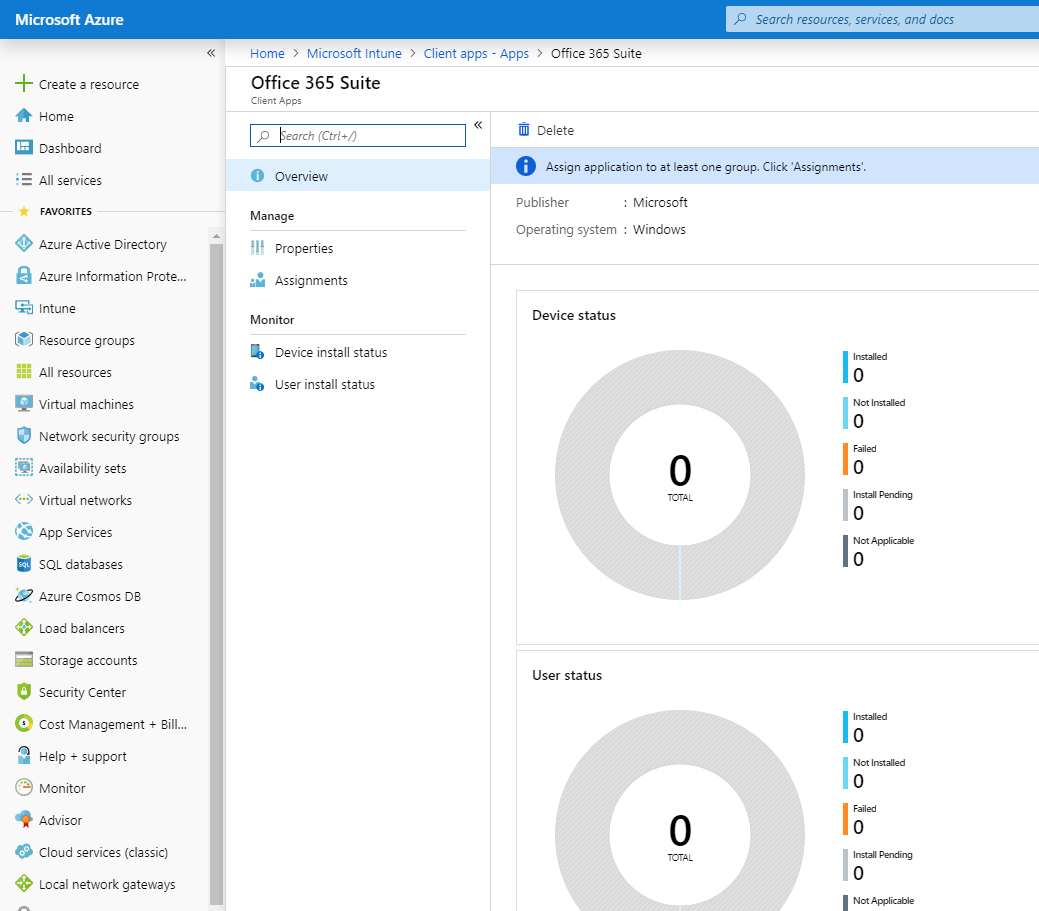Click the Virtual machines icon
This screenshot has width=1039, height=911.
[x=24, y=404]
